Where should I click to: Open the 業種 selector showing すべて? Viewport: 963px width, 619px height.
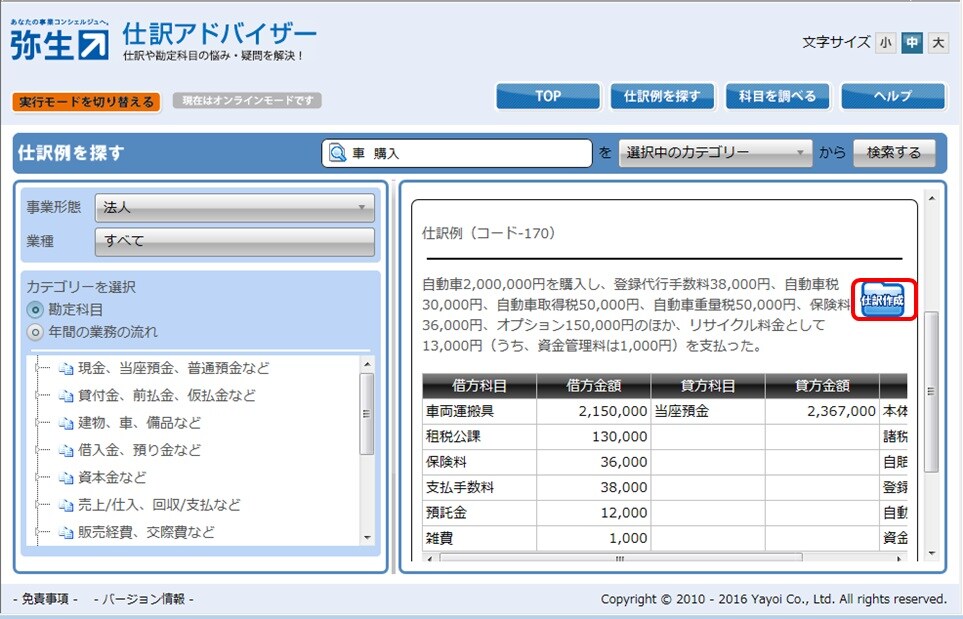coord(234,241)
